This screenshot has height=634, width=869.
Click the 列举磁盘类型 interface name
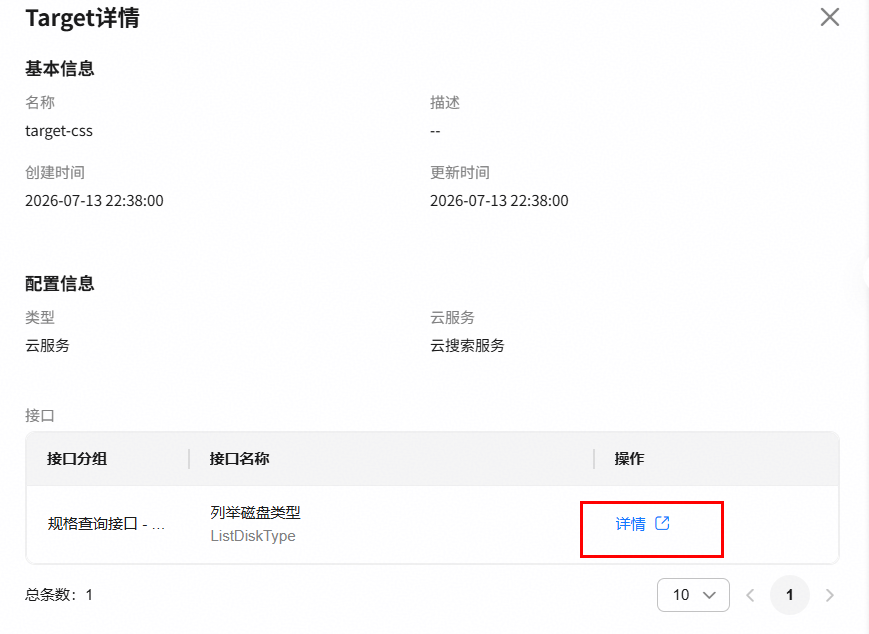(255, 513)
